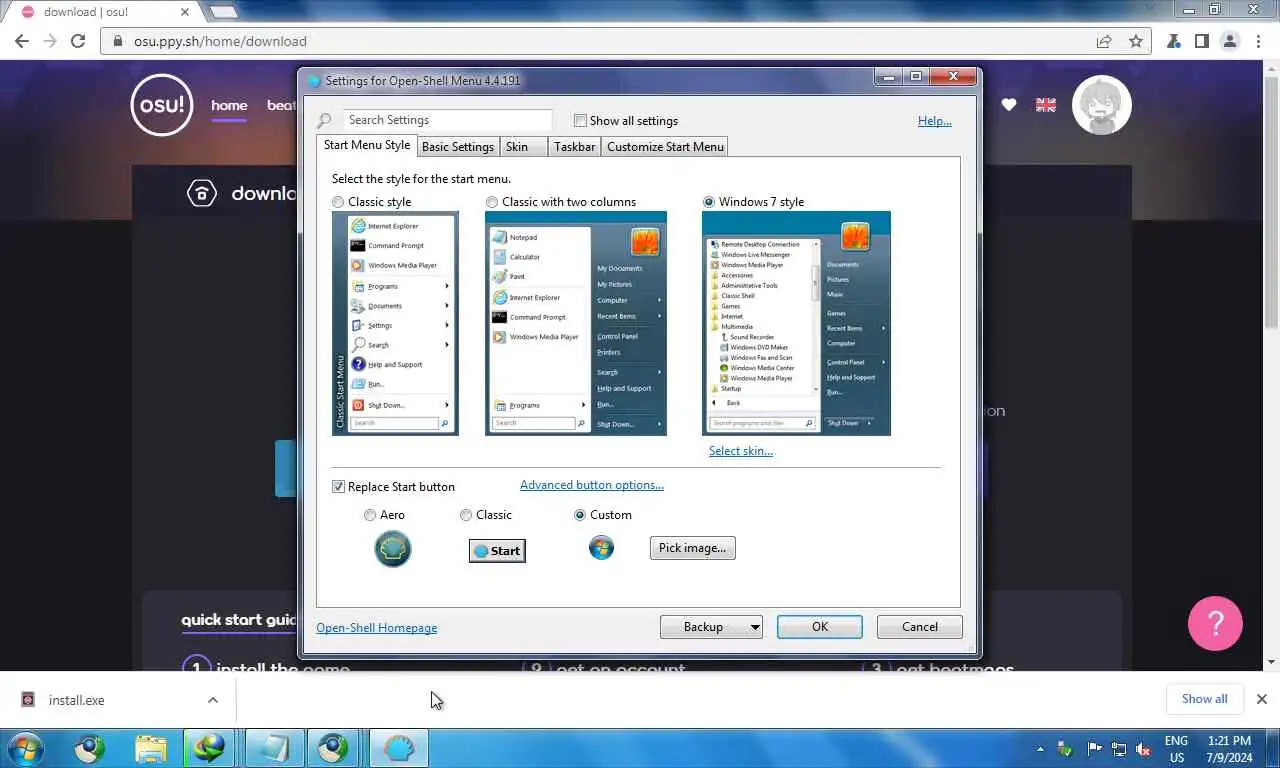Open the osu! user avatar menu
Screen dimensions: 1280x768
pos(1102,104)
